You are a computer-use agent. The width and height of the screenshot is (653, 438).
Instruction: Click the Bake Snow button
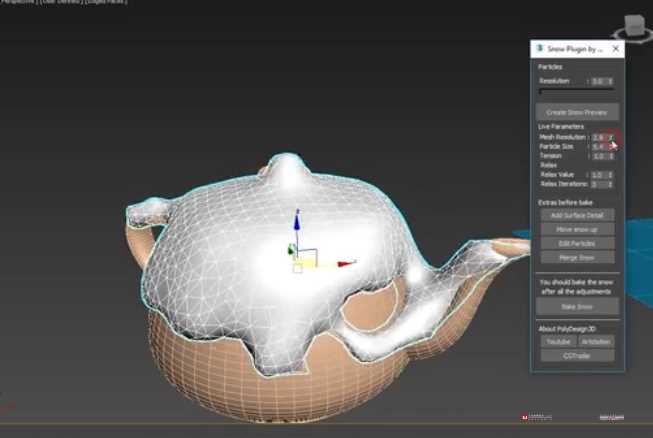577,306
